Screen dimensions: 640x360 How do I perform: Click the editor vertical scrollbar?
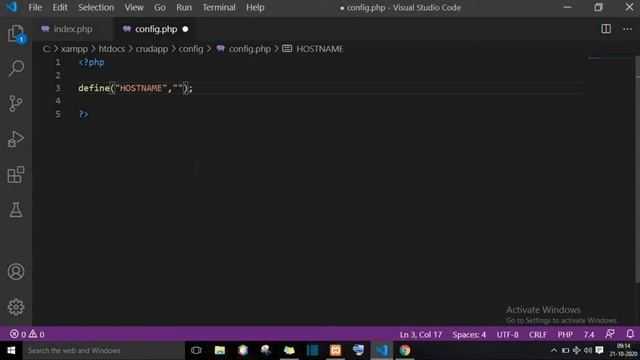pyautogui.click(x=637, y=168)
